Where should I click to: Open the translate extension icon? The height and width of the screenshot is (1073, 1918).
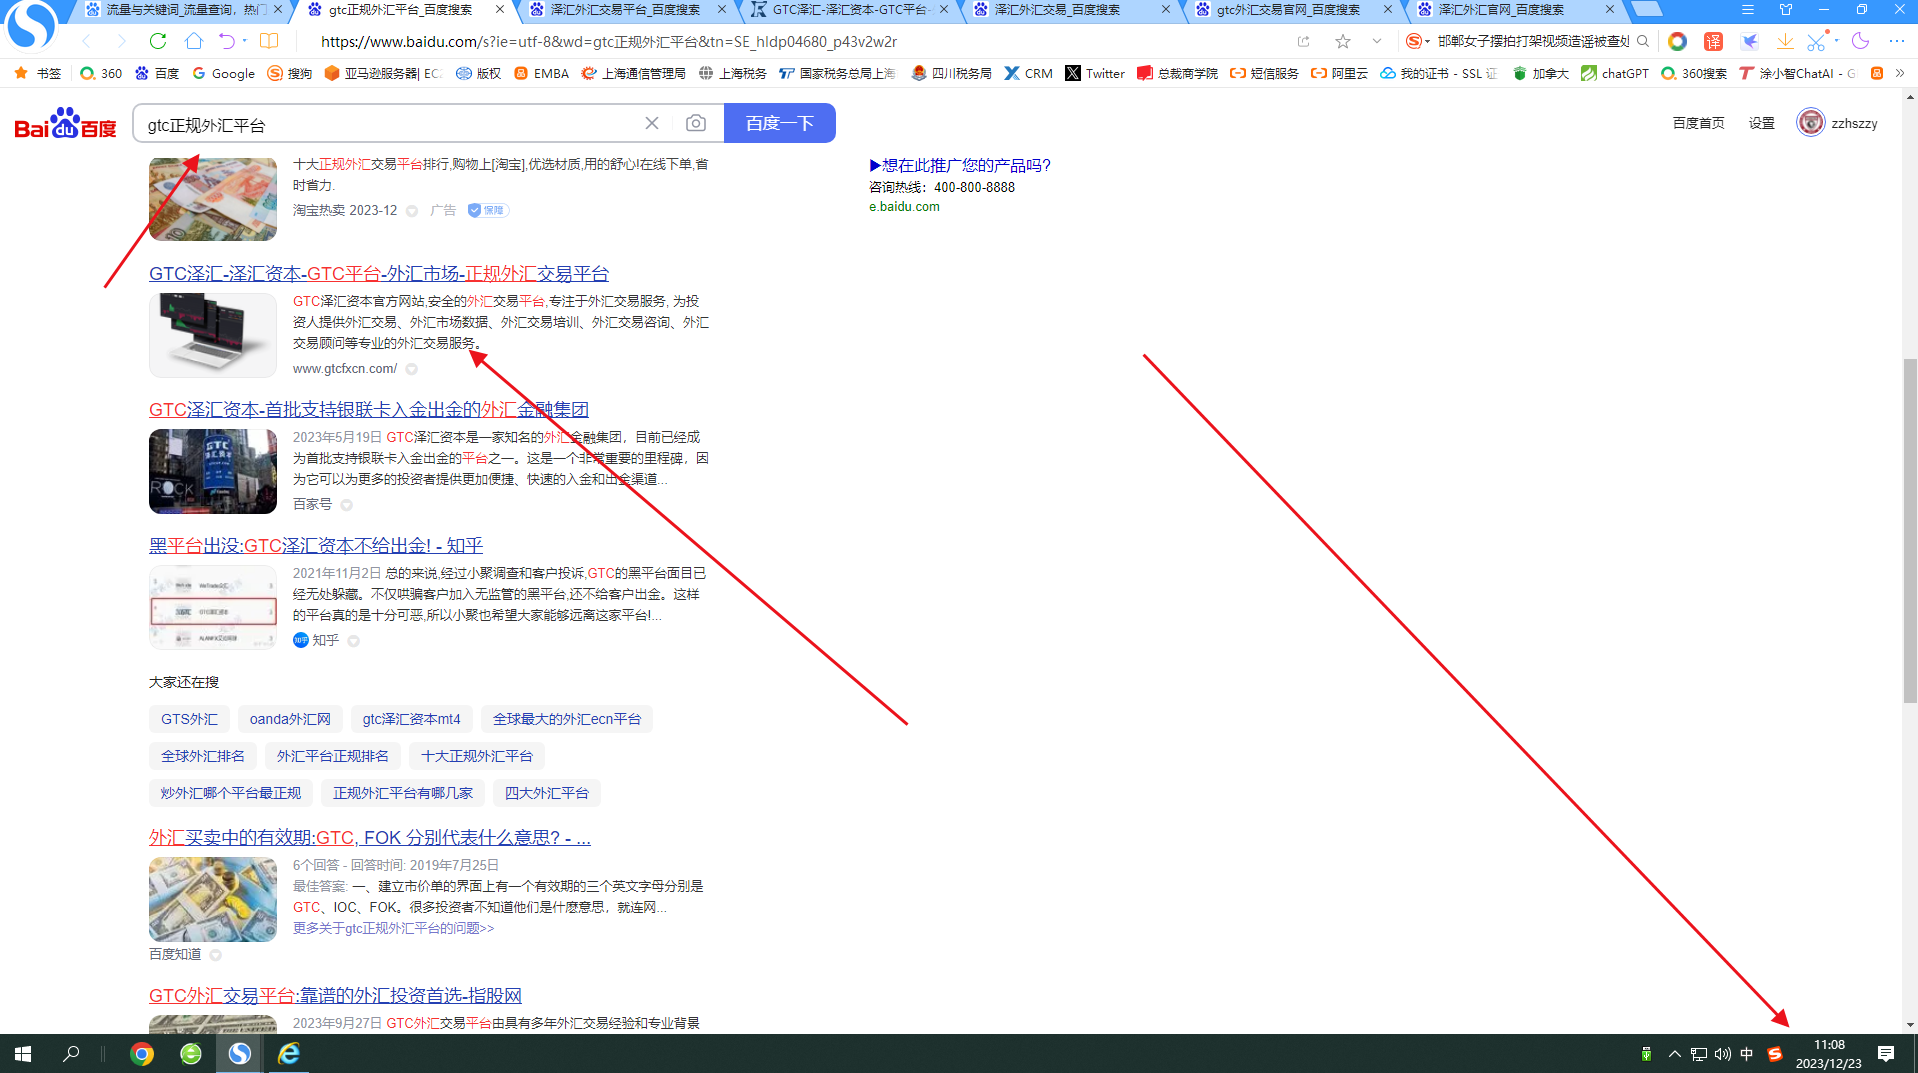(1713, 41)
